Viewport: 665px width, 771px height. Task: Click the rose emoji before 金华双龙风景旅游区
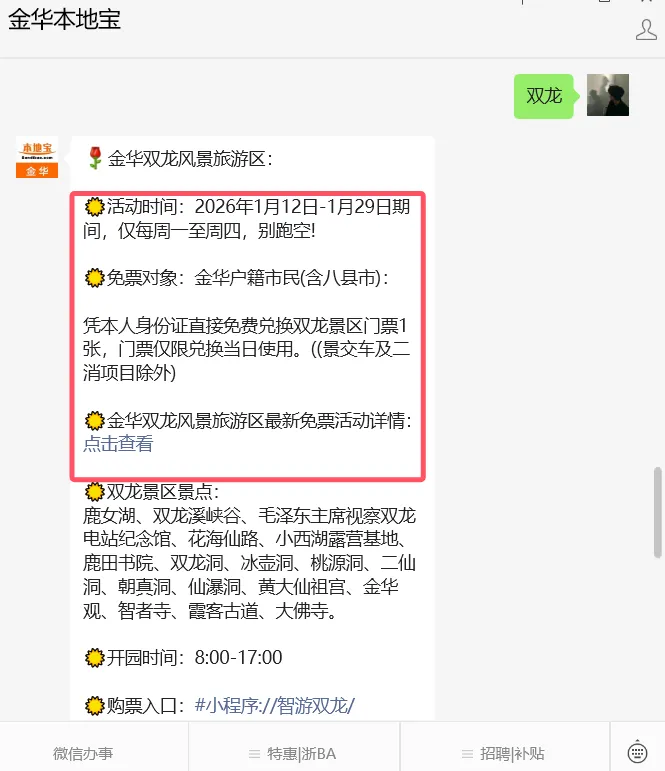click(95, 158)
